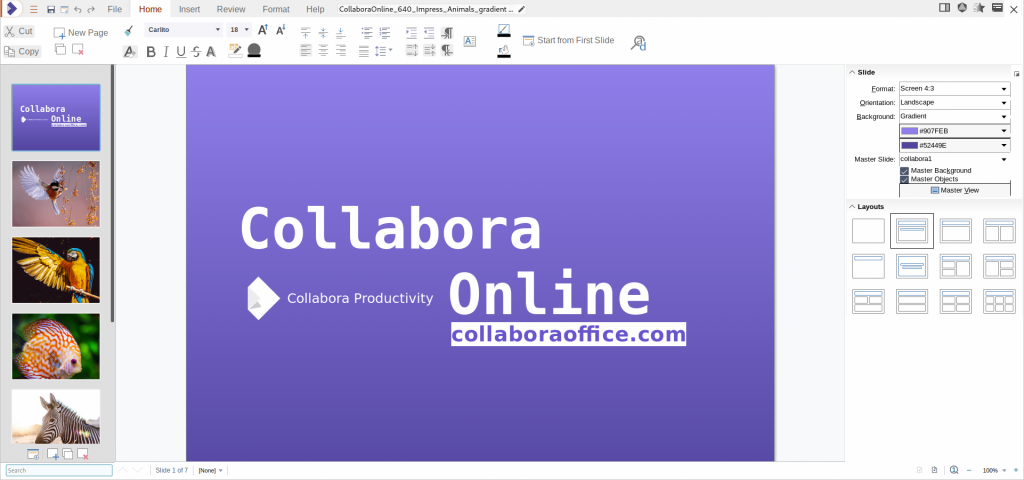Click the Clear Formatting icon
Screen dimensions: 1024x480
coord(130,52)
